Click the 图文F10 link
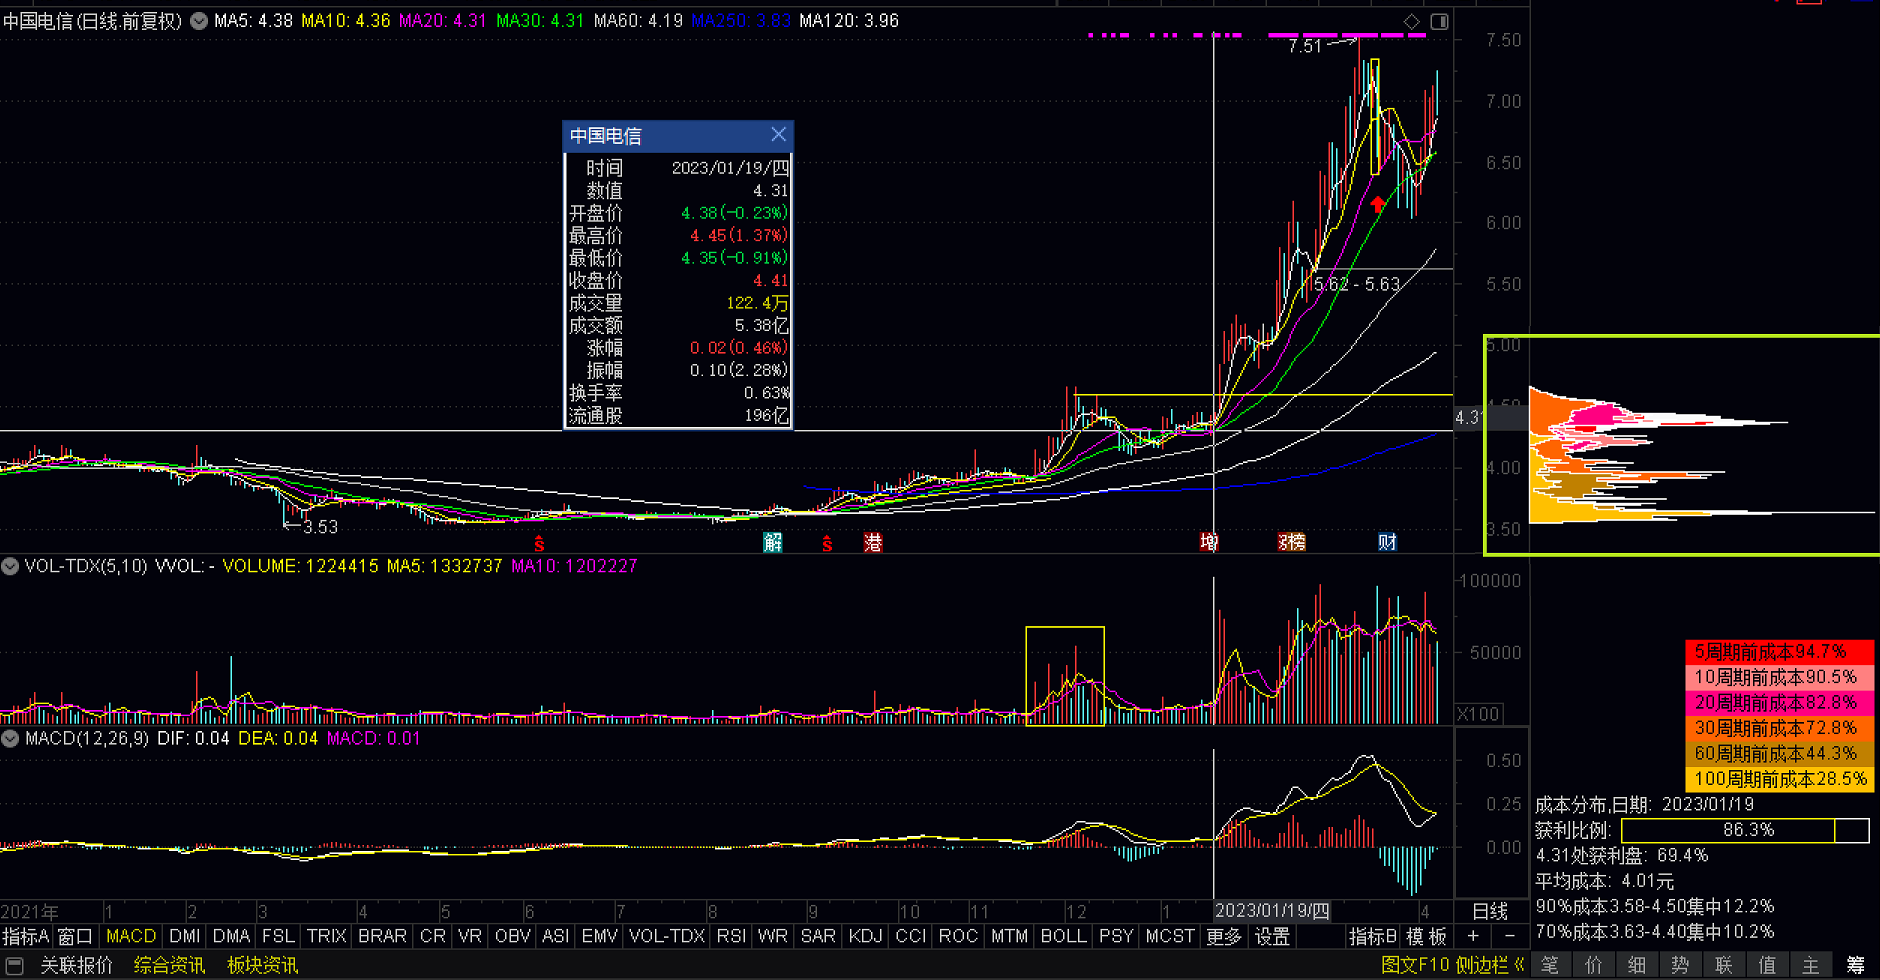The image size is (1880, 980). (x=1415, y=965)
